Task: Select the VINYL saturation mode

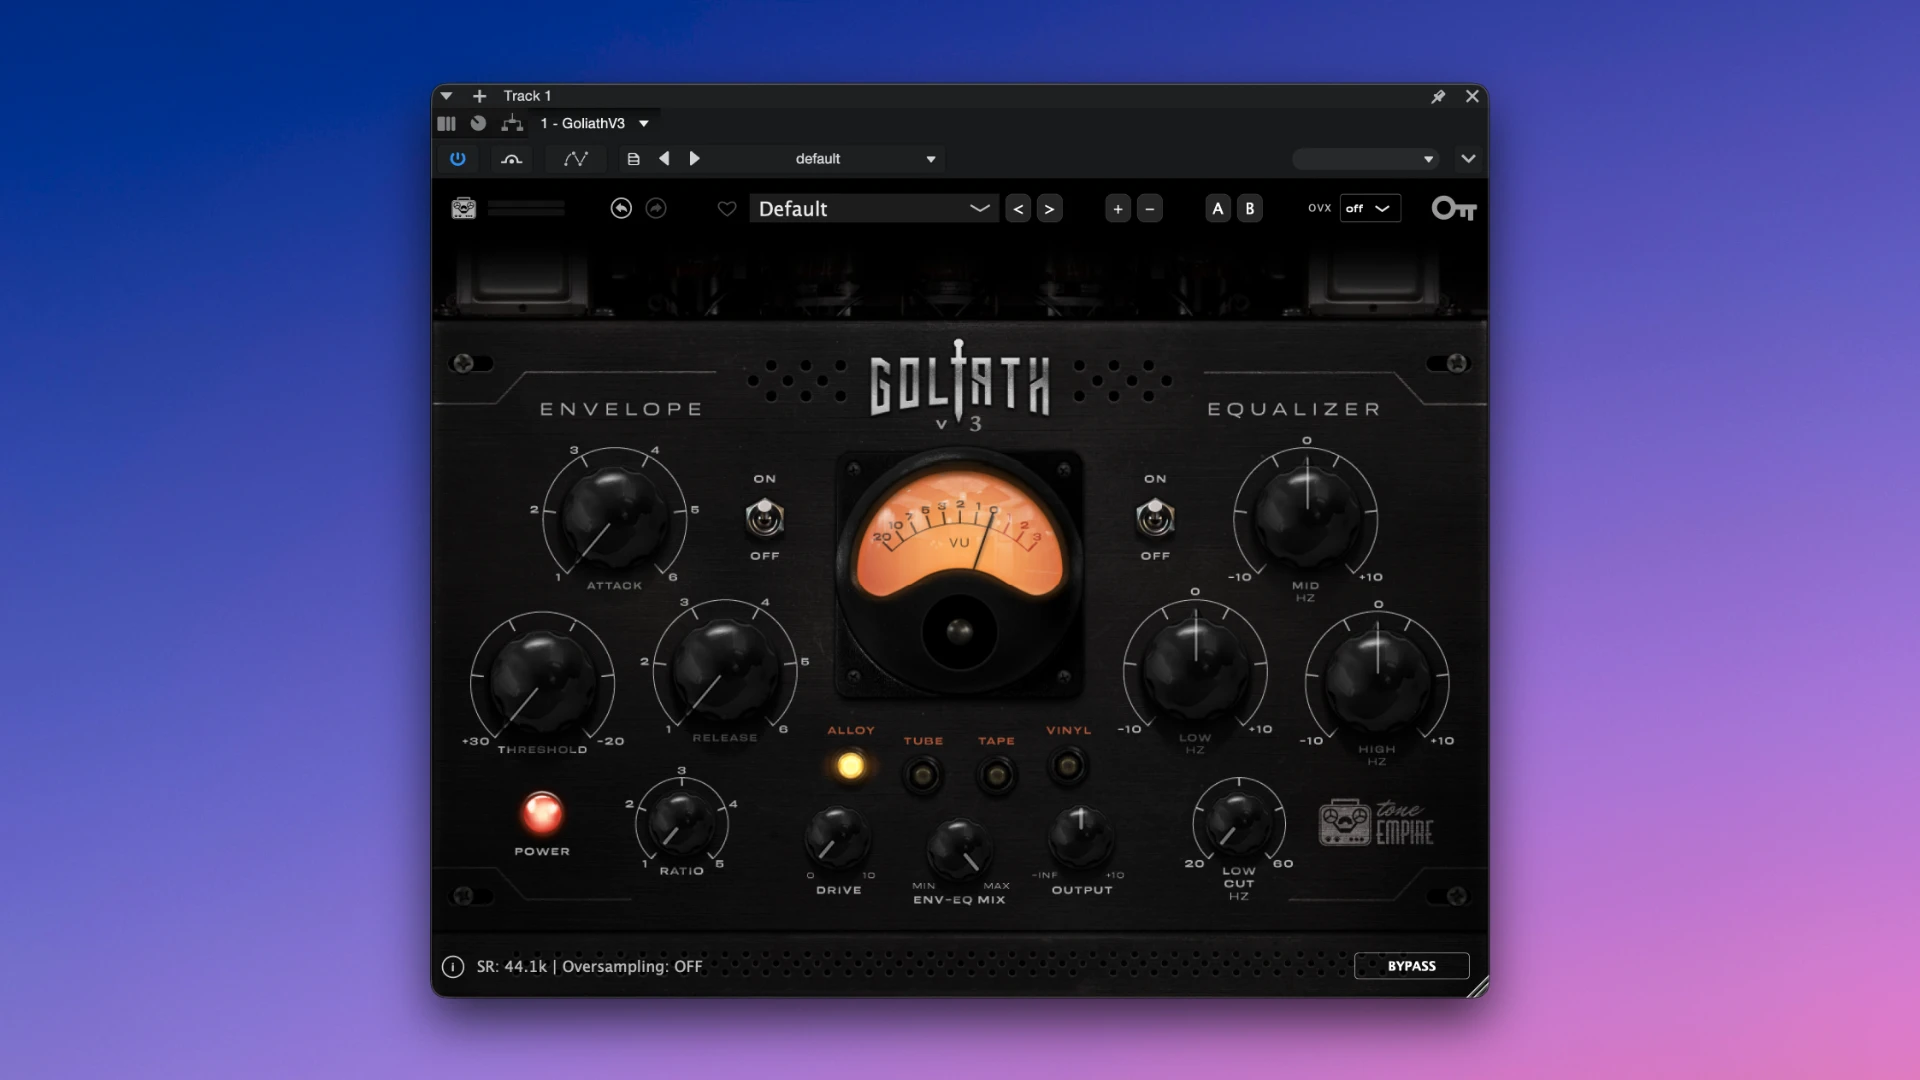Action: 1068,766
